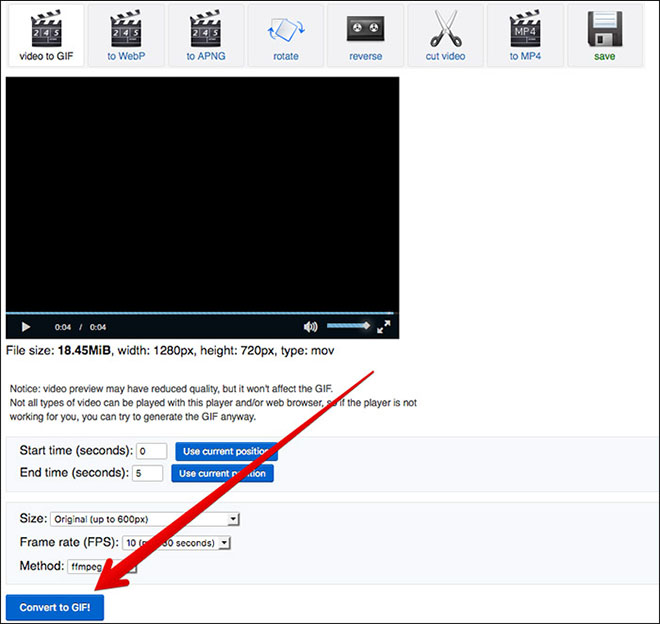660x624 pixels.
Task: Click the Start time input field
Action: coord(151,452)
